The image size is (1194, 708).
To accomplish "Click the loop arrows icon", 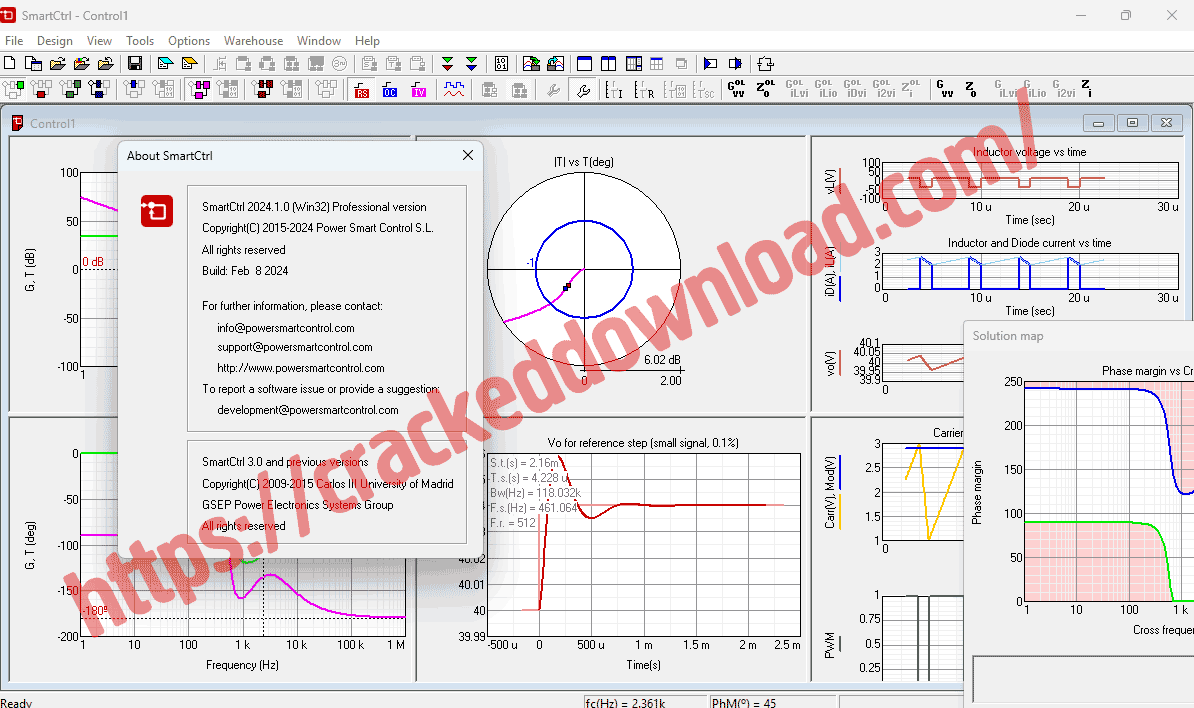I will [765, 64].
